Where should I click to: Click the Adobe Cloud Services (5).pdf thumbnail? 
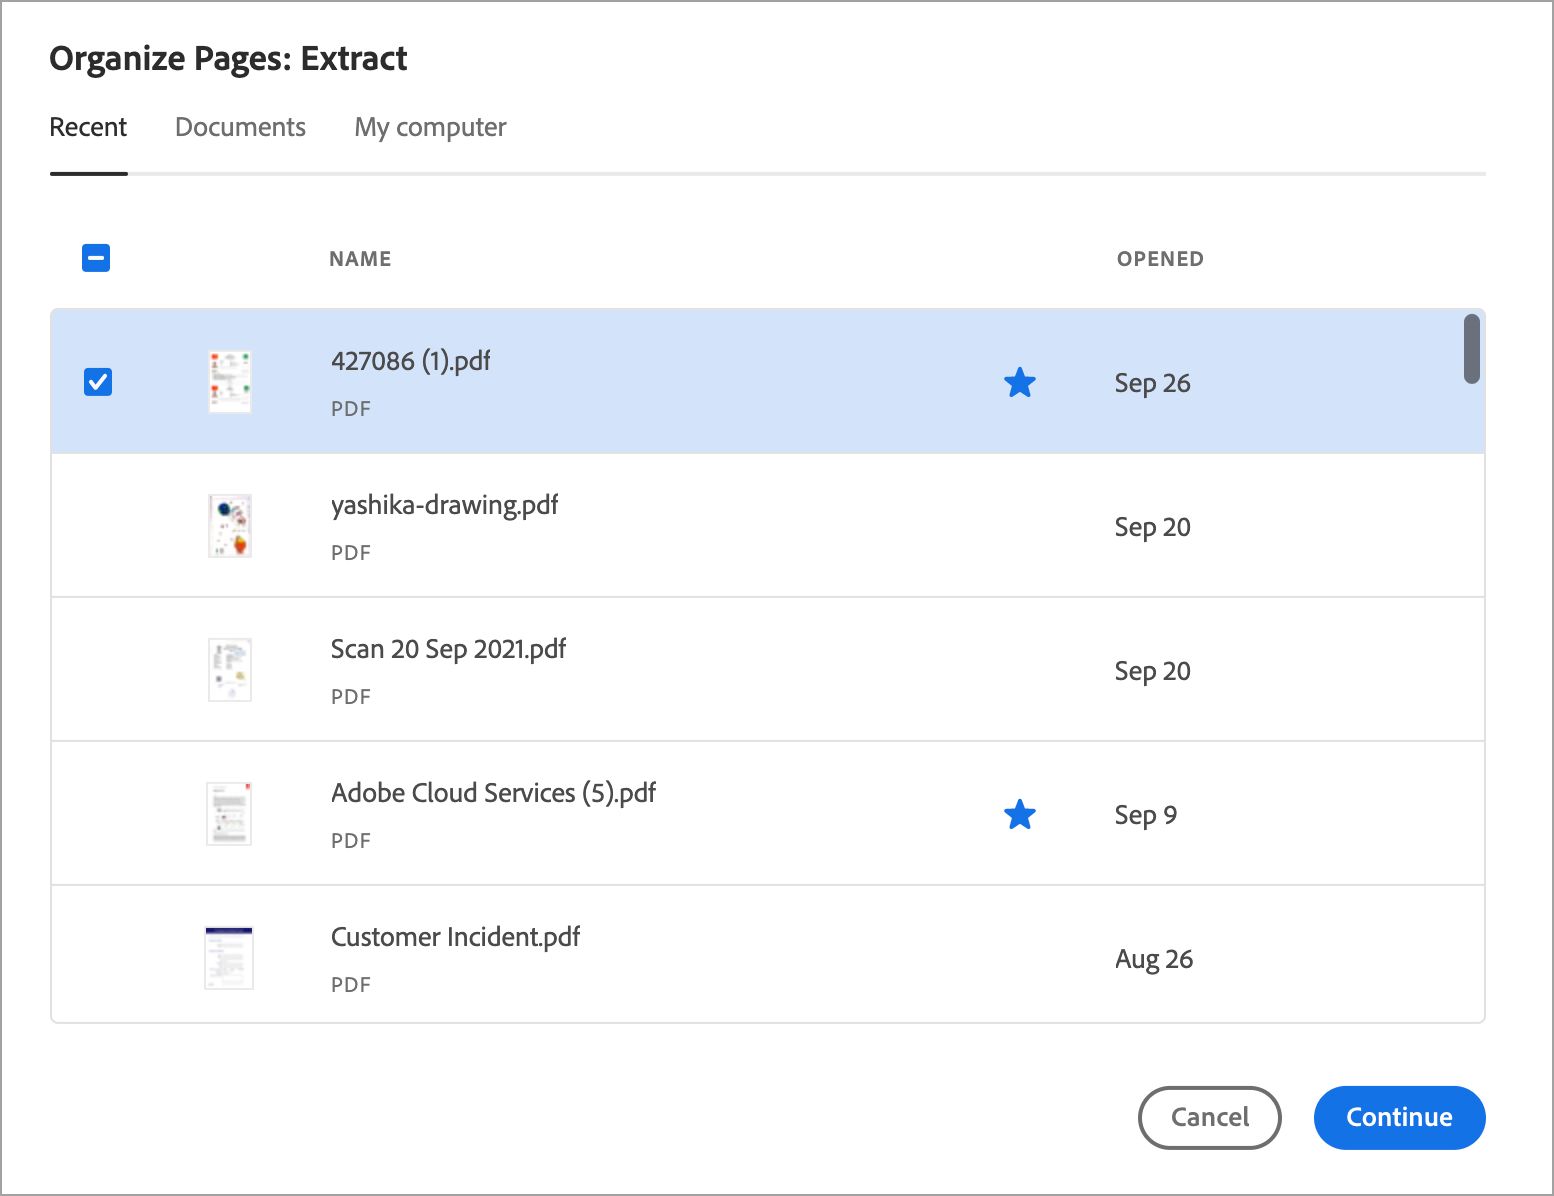[x=229, y=814]
